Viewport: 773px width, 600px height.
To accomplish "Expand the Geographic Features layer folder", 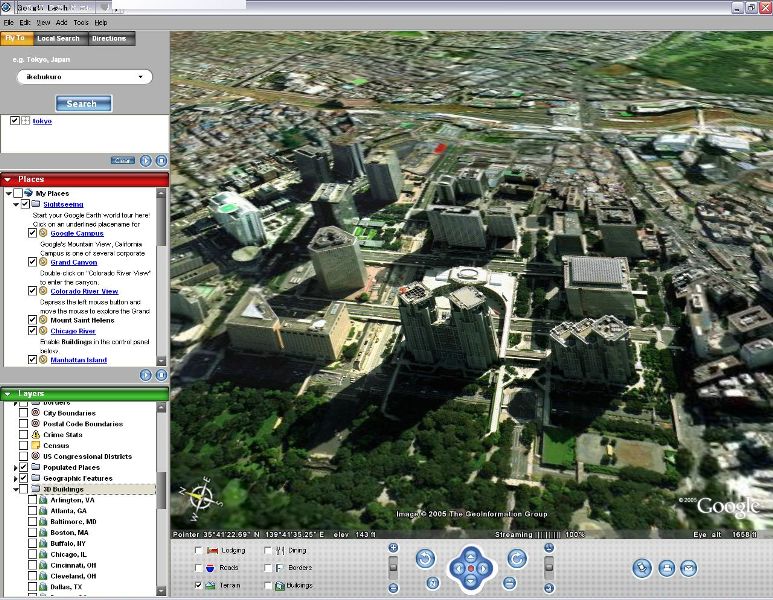I will pyautogui.click(x=15, y=478).
